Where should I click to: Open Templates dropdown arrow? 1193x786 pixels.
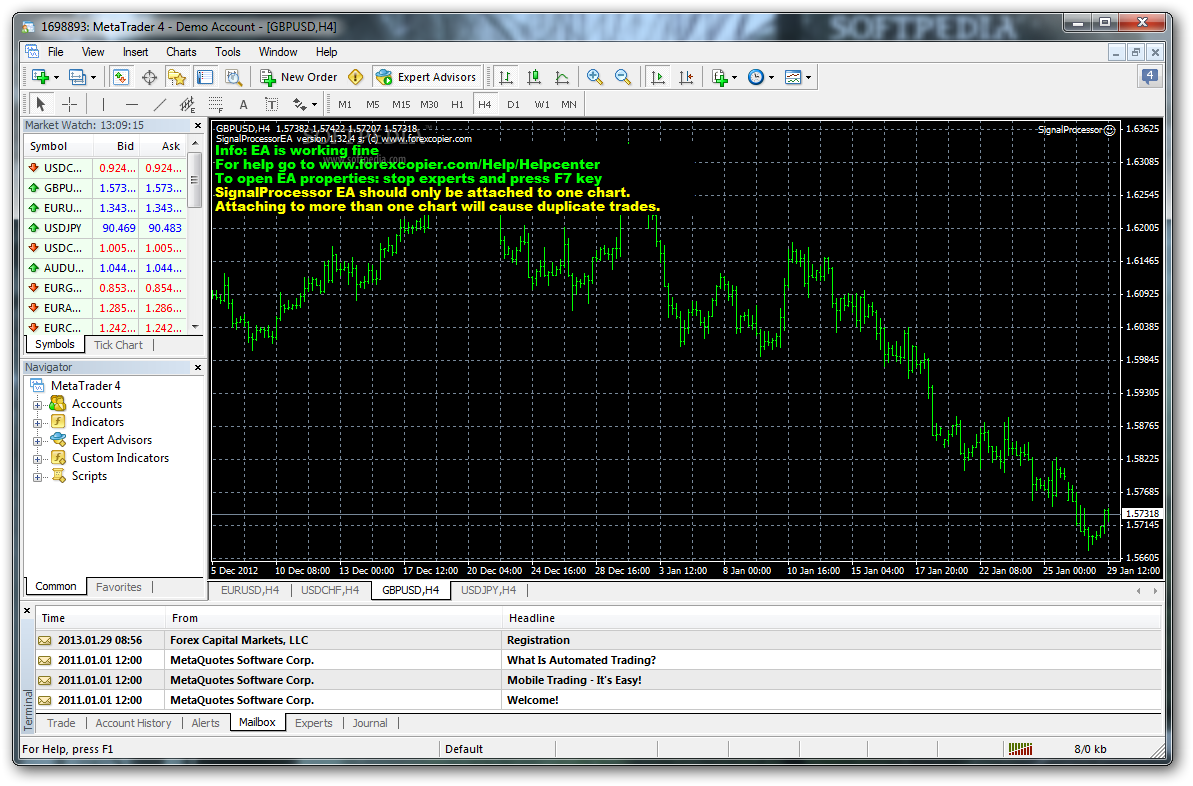tap(808, 78)
